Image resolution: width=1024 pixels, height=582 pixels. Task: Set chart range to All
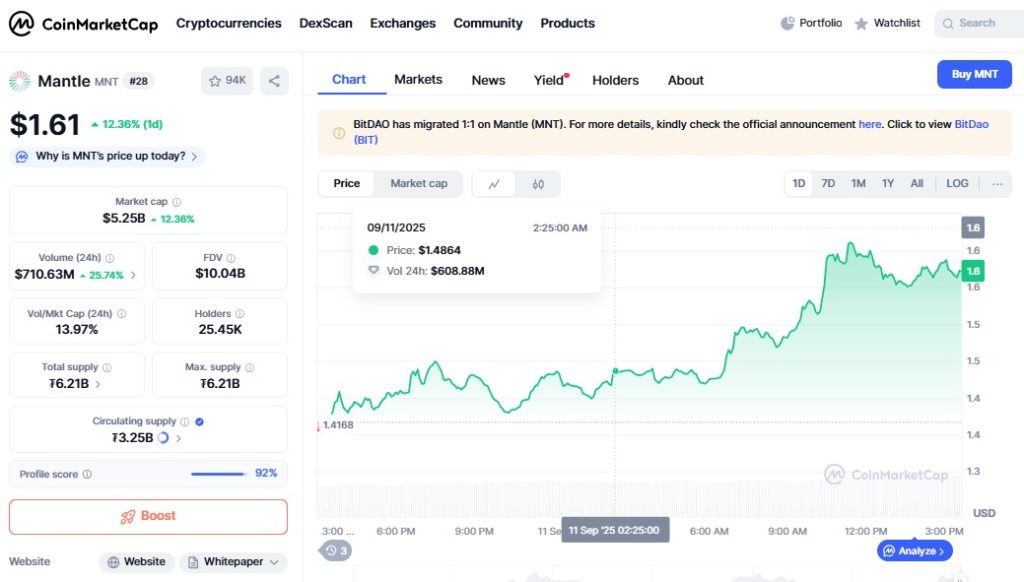click(917, 184)
